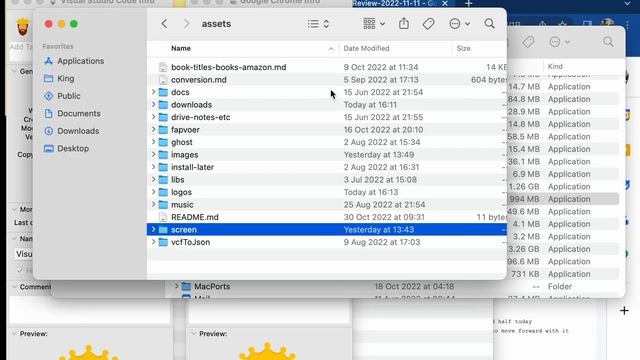Open the ellipsis action menu in assets toolbar
This screenshot has height=360, width=640.
point(459,24)
